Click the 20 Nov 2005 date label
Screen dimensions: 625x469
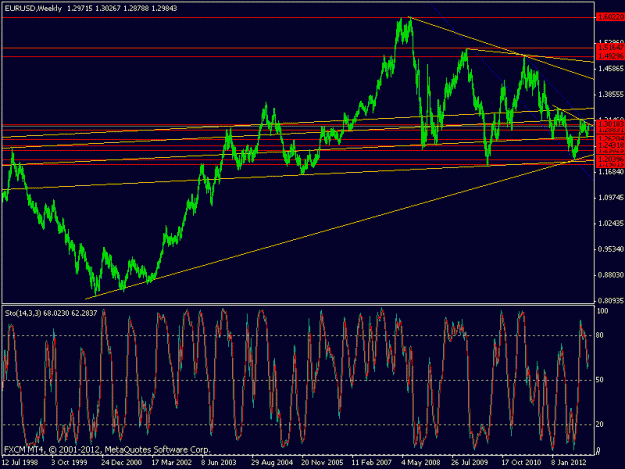322,462
